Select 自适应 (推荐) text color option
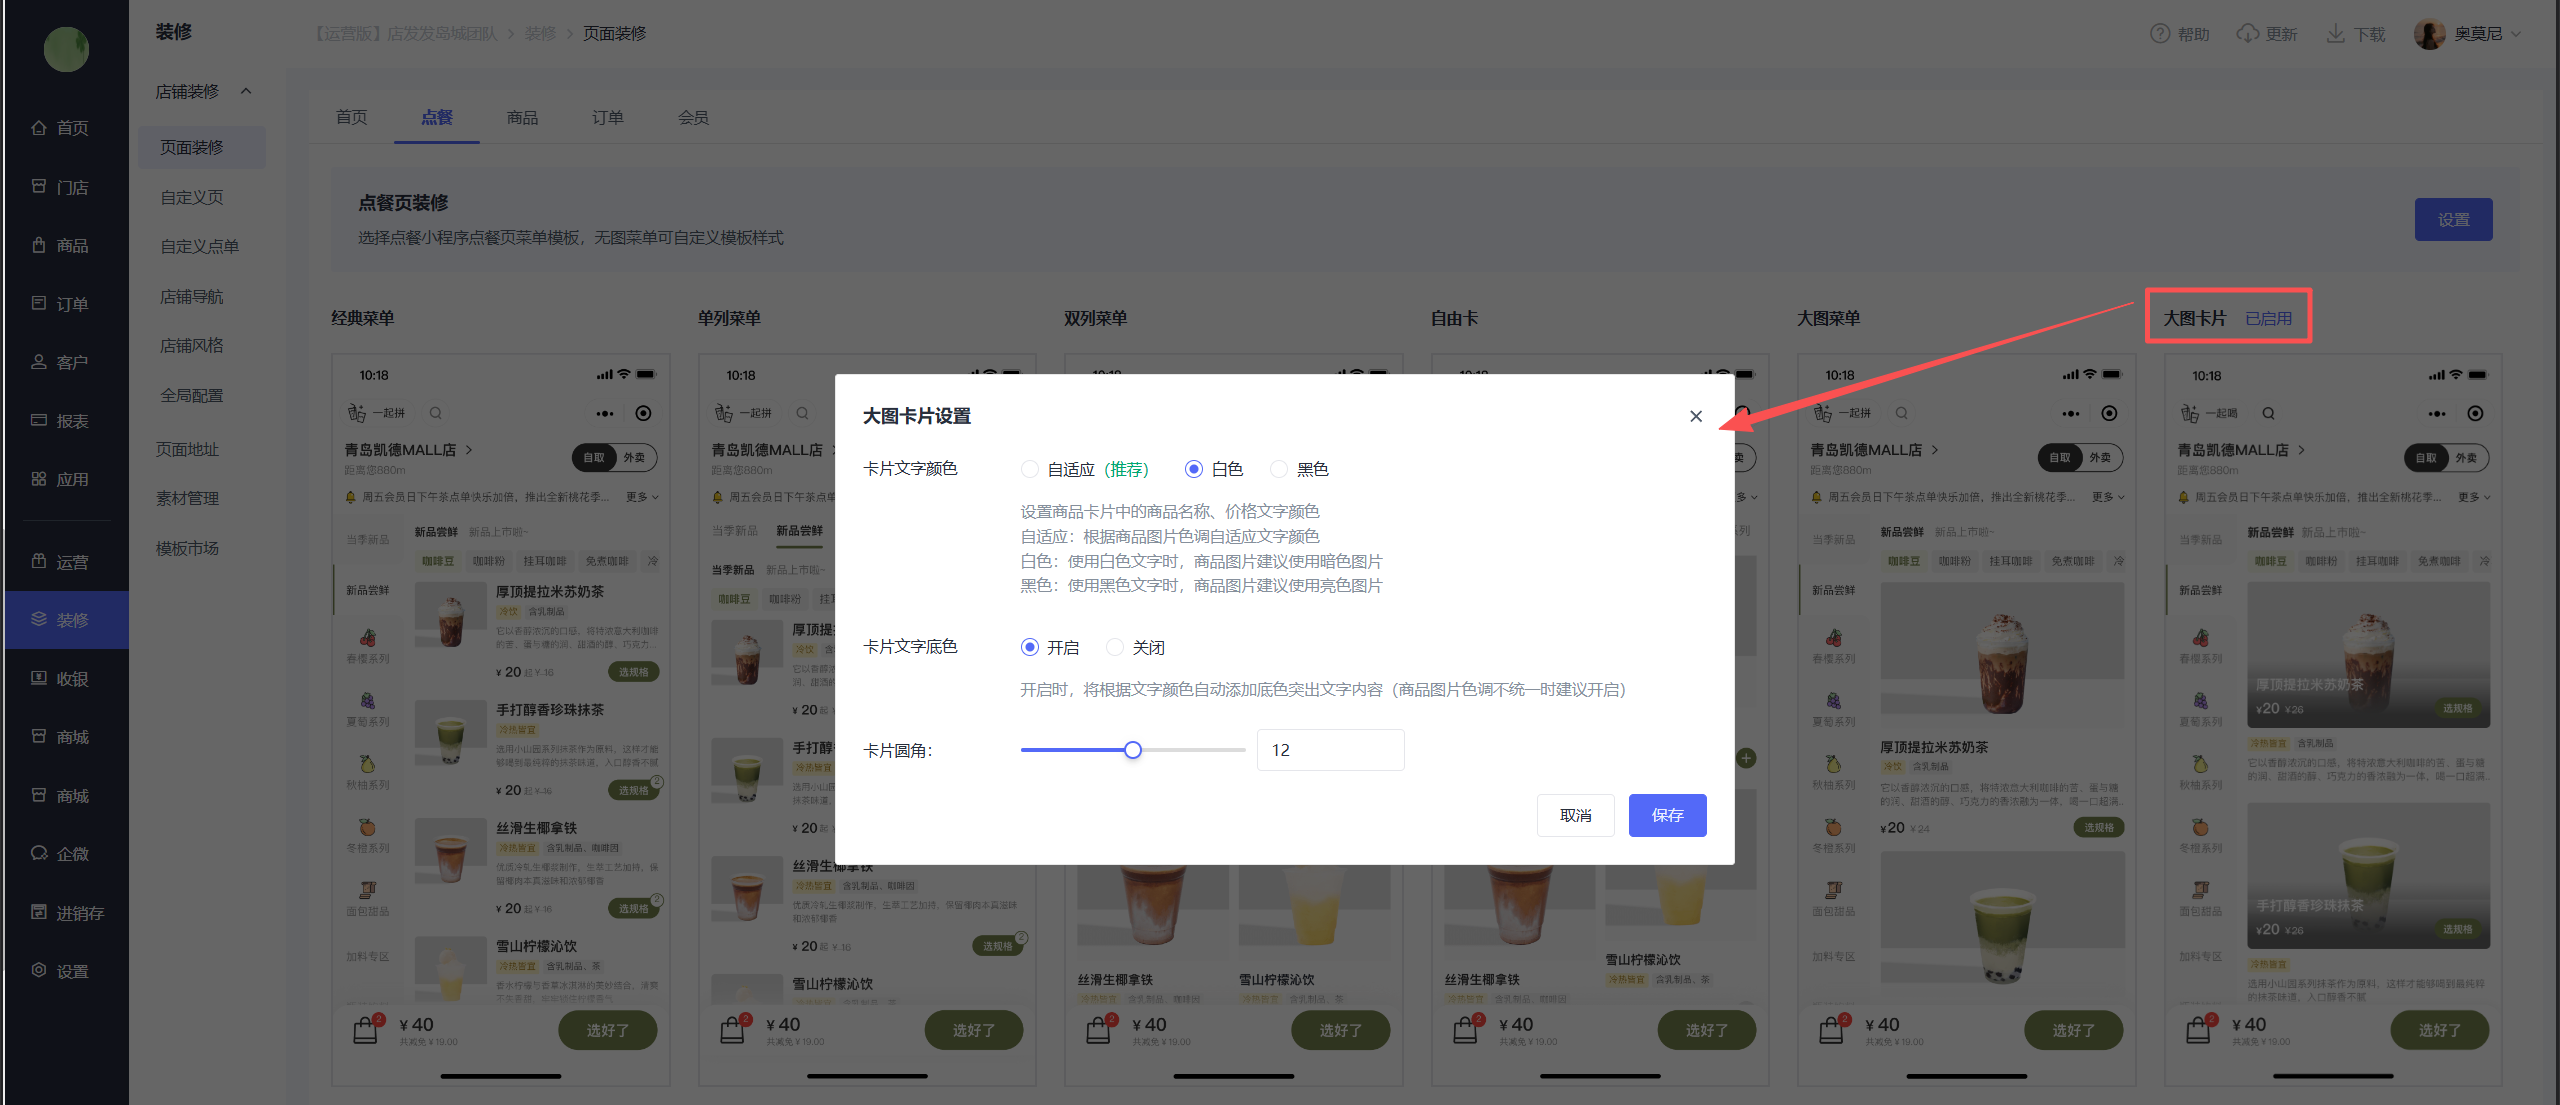 pyautogui.click(x=1029, y=469)
